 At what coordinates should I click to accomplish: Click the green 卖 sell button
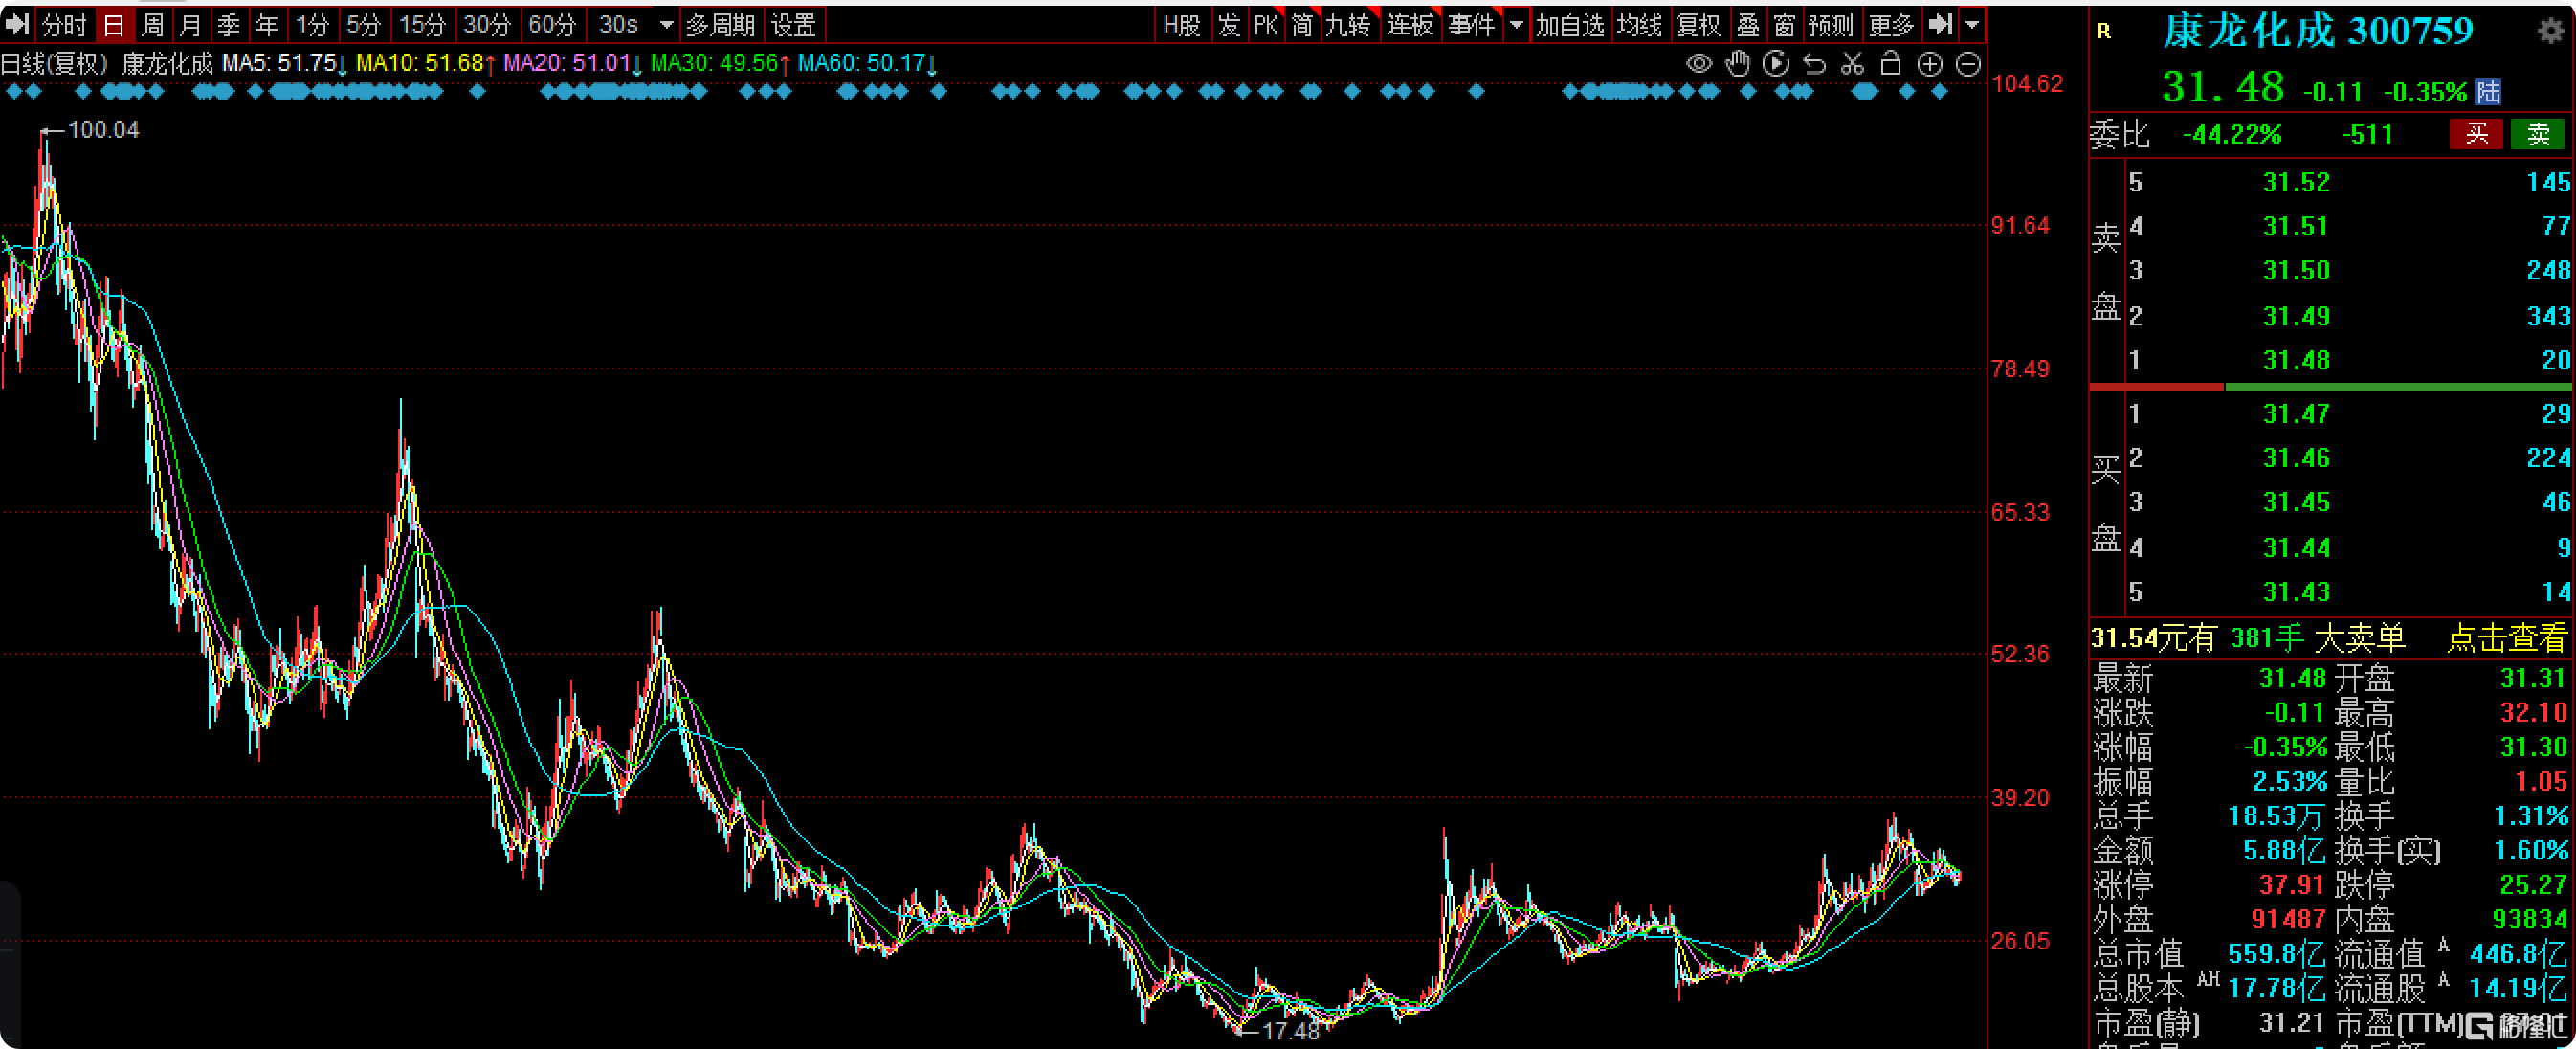click(2537, 134)
